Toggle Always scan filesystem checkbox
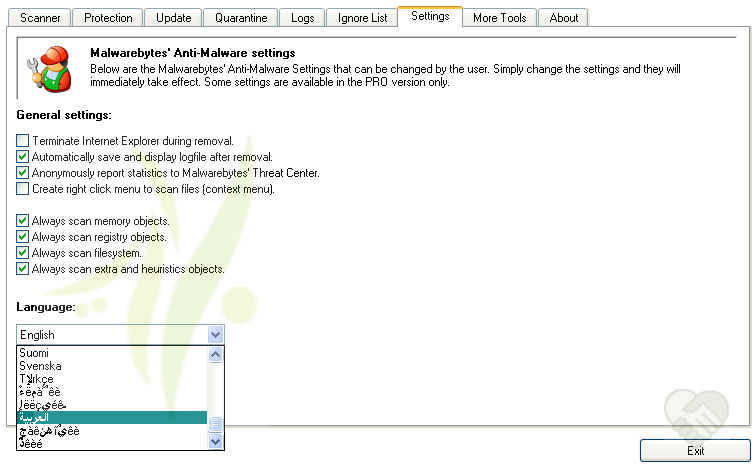This screenshot has height=467, width=755. [x=22, y=252]
